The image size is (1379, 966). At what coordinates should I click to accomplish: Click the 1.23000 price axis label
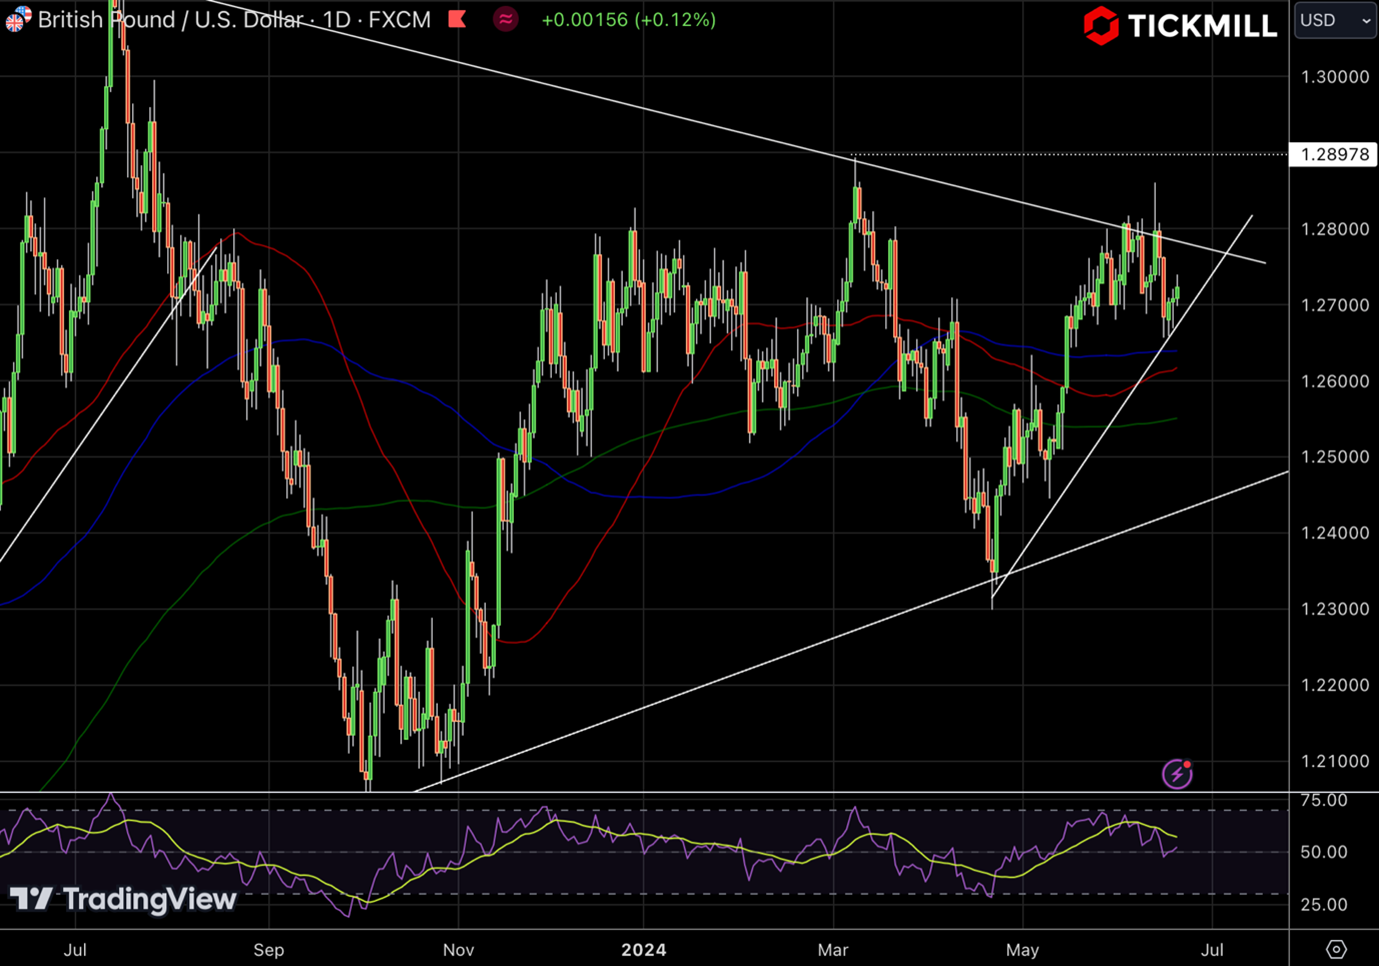point(1335,609)
